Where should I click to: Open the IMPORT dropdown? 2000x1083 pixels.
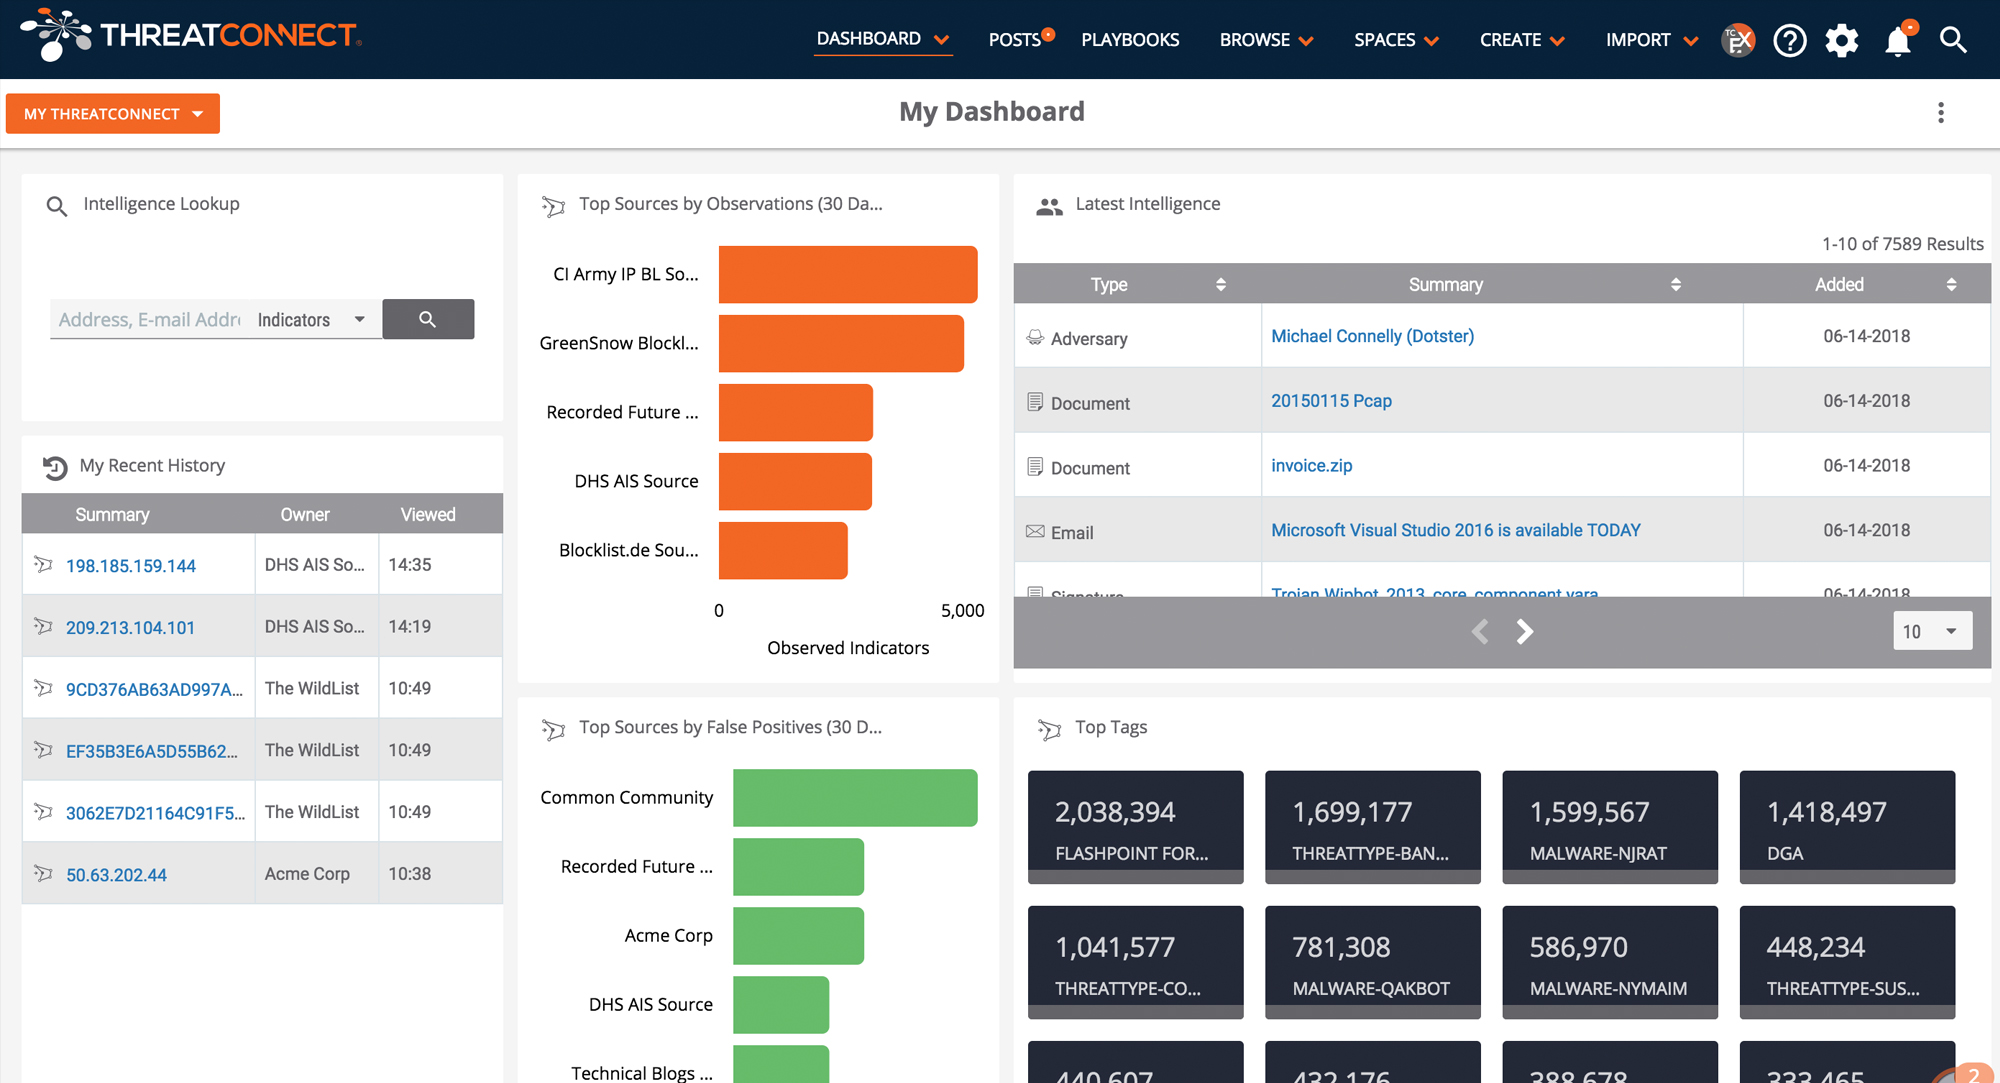1652,40
